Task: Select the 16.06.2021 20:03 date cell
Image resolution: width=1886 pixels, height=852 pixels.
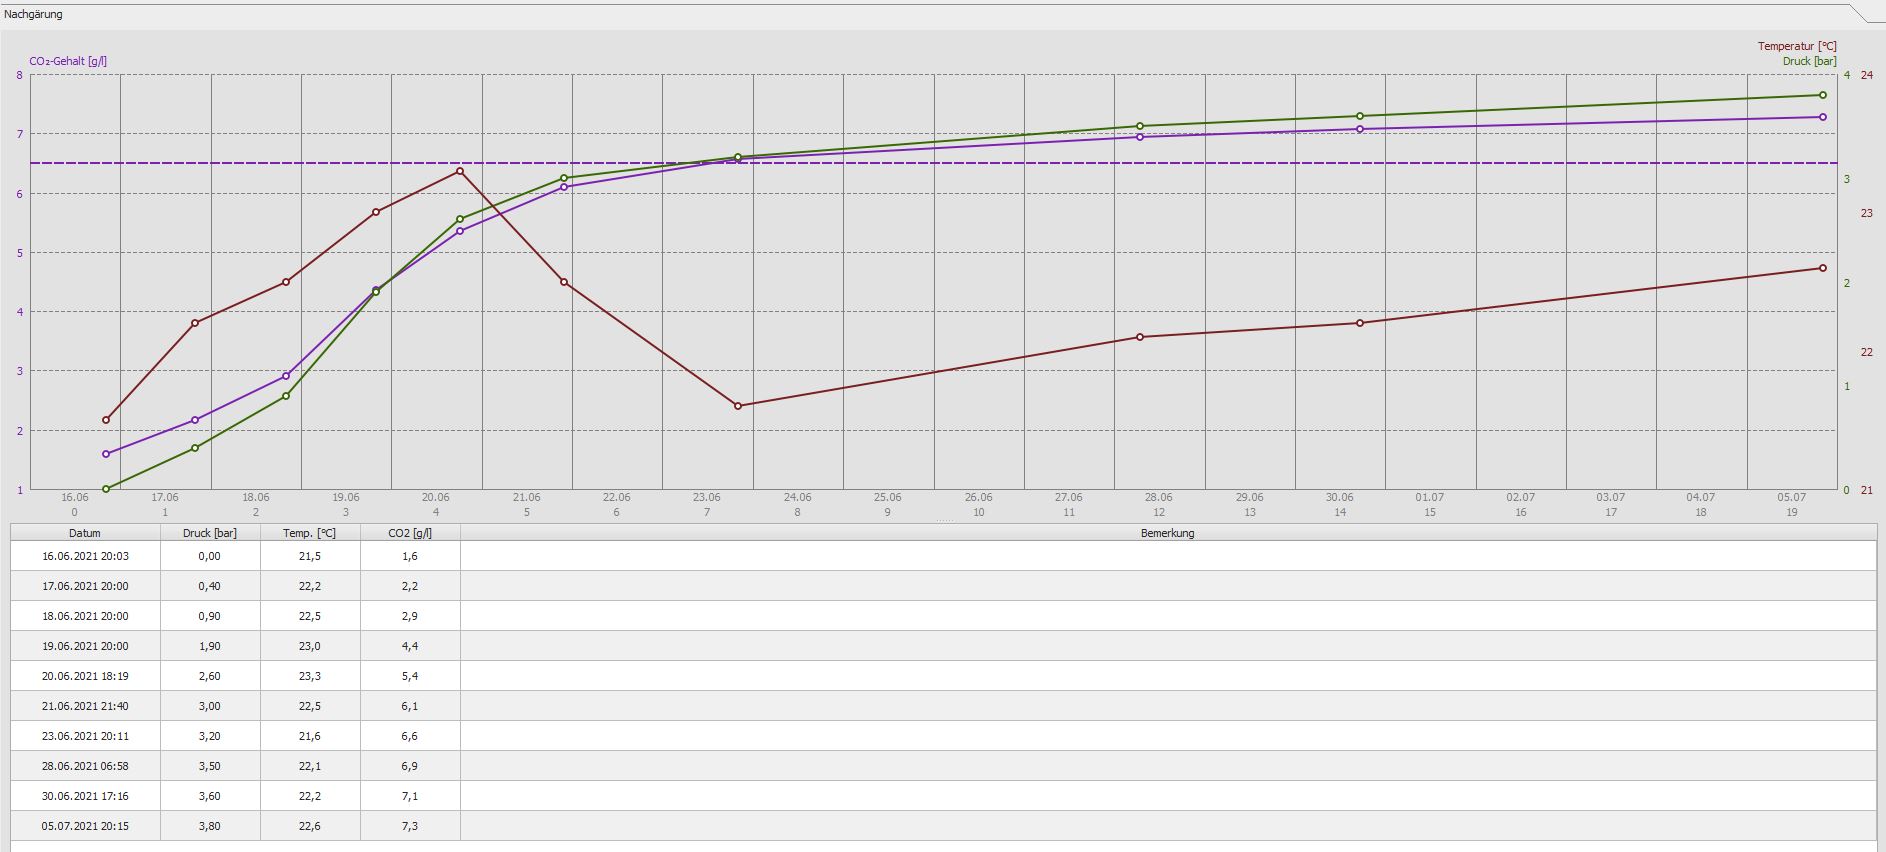Action: click(85, 556)
